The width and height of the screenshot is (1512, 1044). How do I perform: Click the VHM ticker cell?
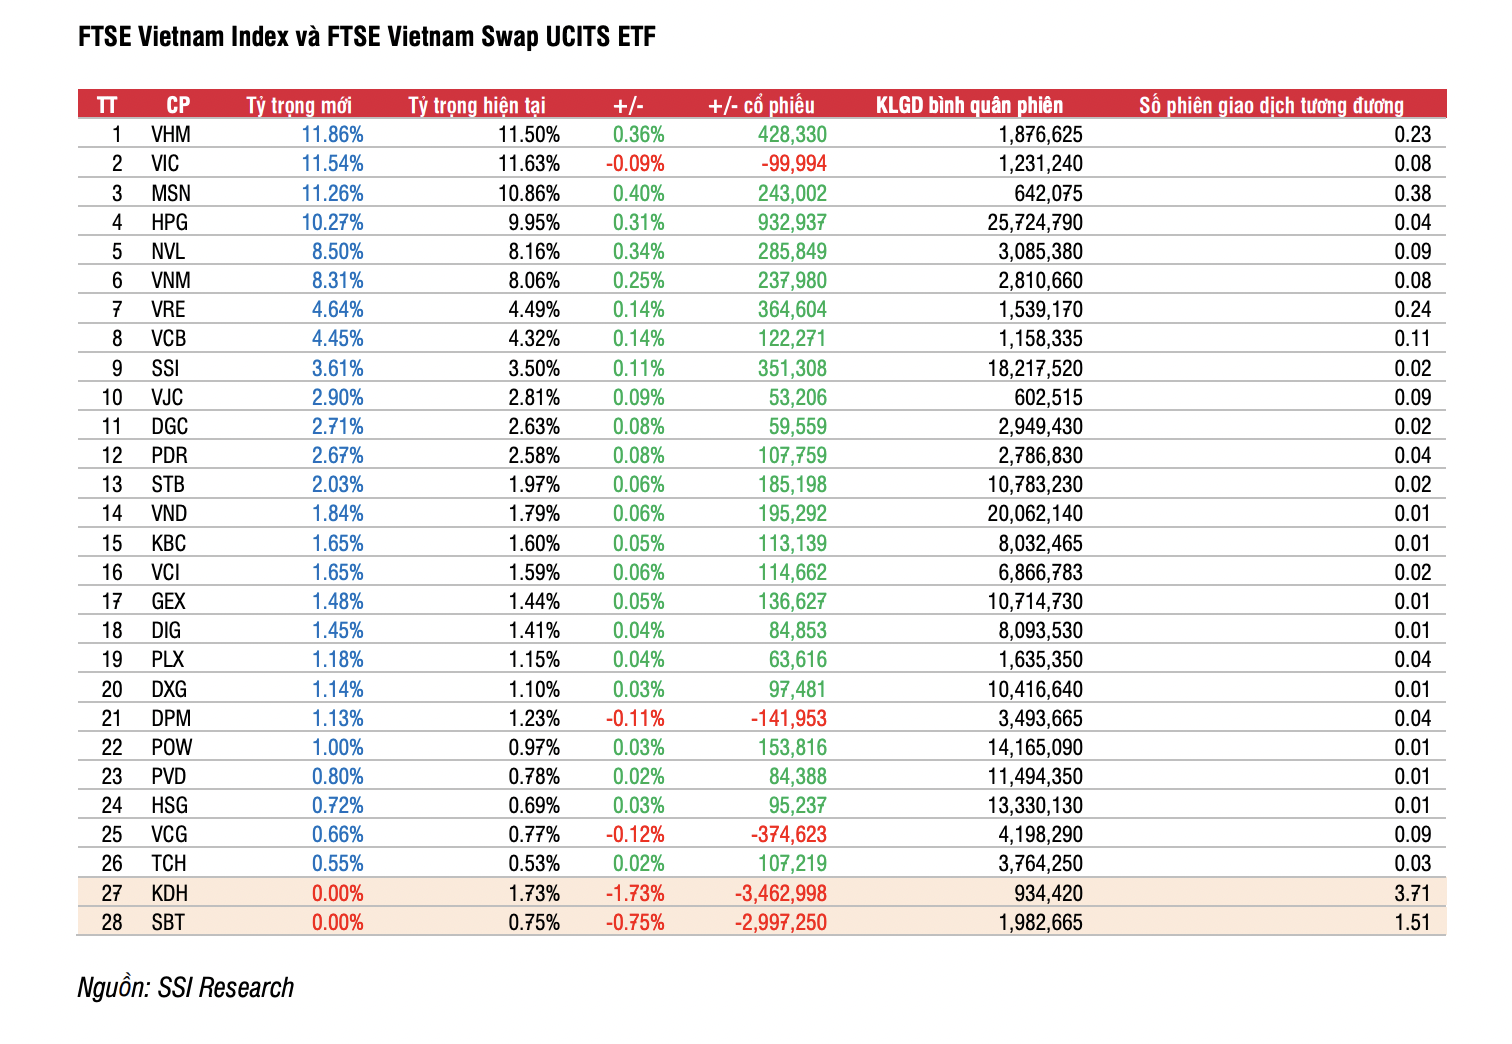coord(171,134)
